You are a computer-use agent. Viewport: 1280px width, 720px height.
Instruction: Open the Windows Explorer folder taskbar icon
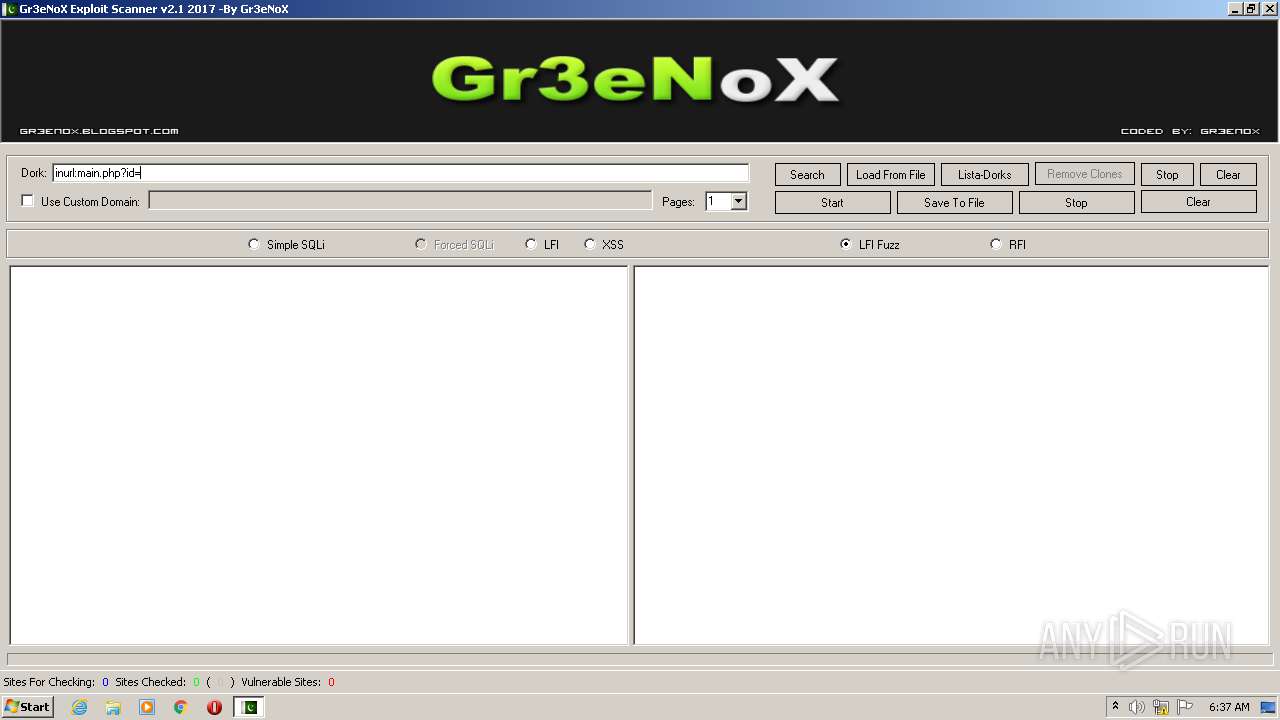click(x=113, y=707)
